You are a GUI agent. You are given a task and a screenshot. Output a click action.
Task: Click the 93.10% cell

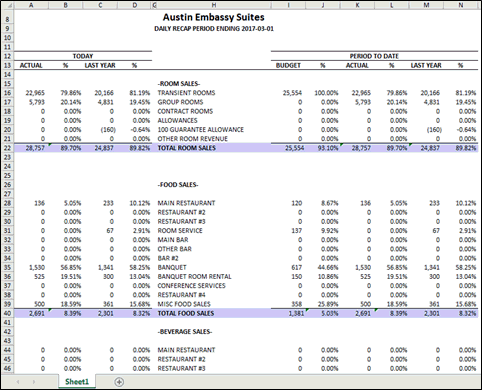pos(328,148)
